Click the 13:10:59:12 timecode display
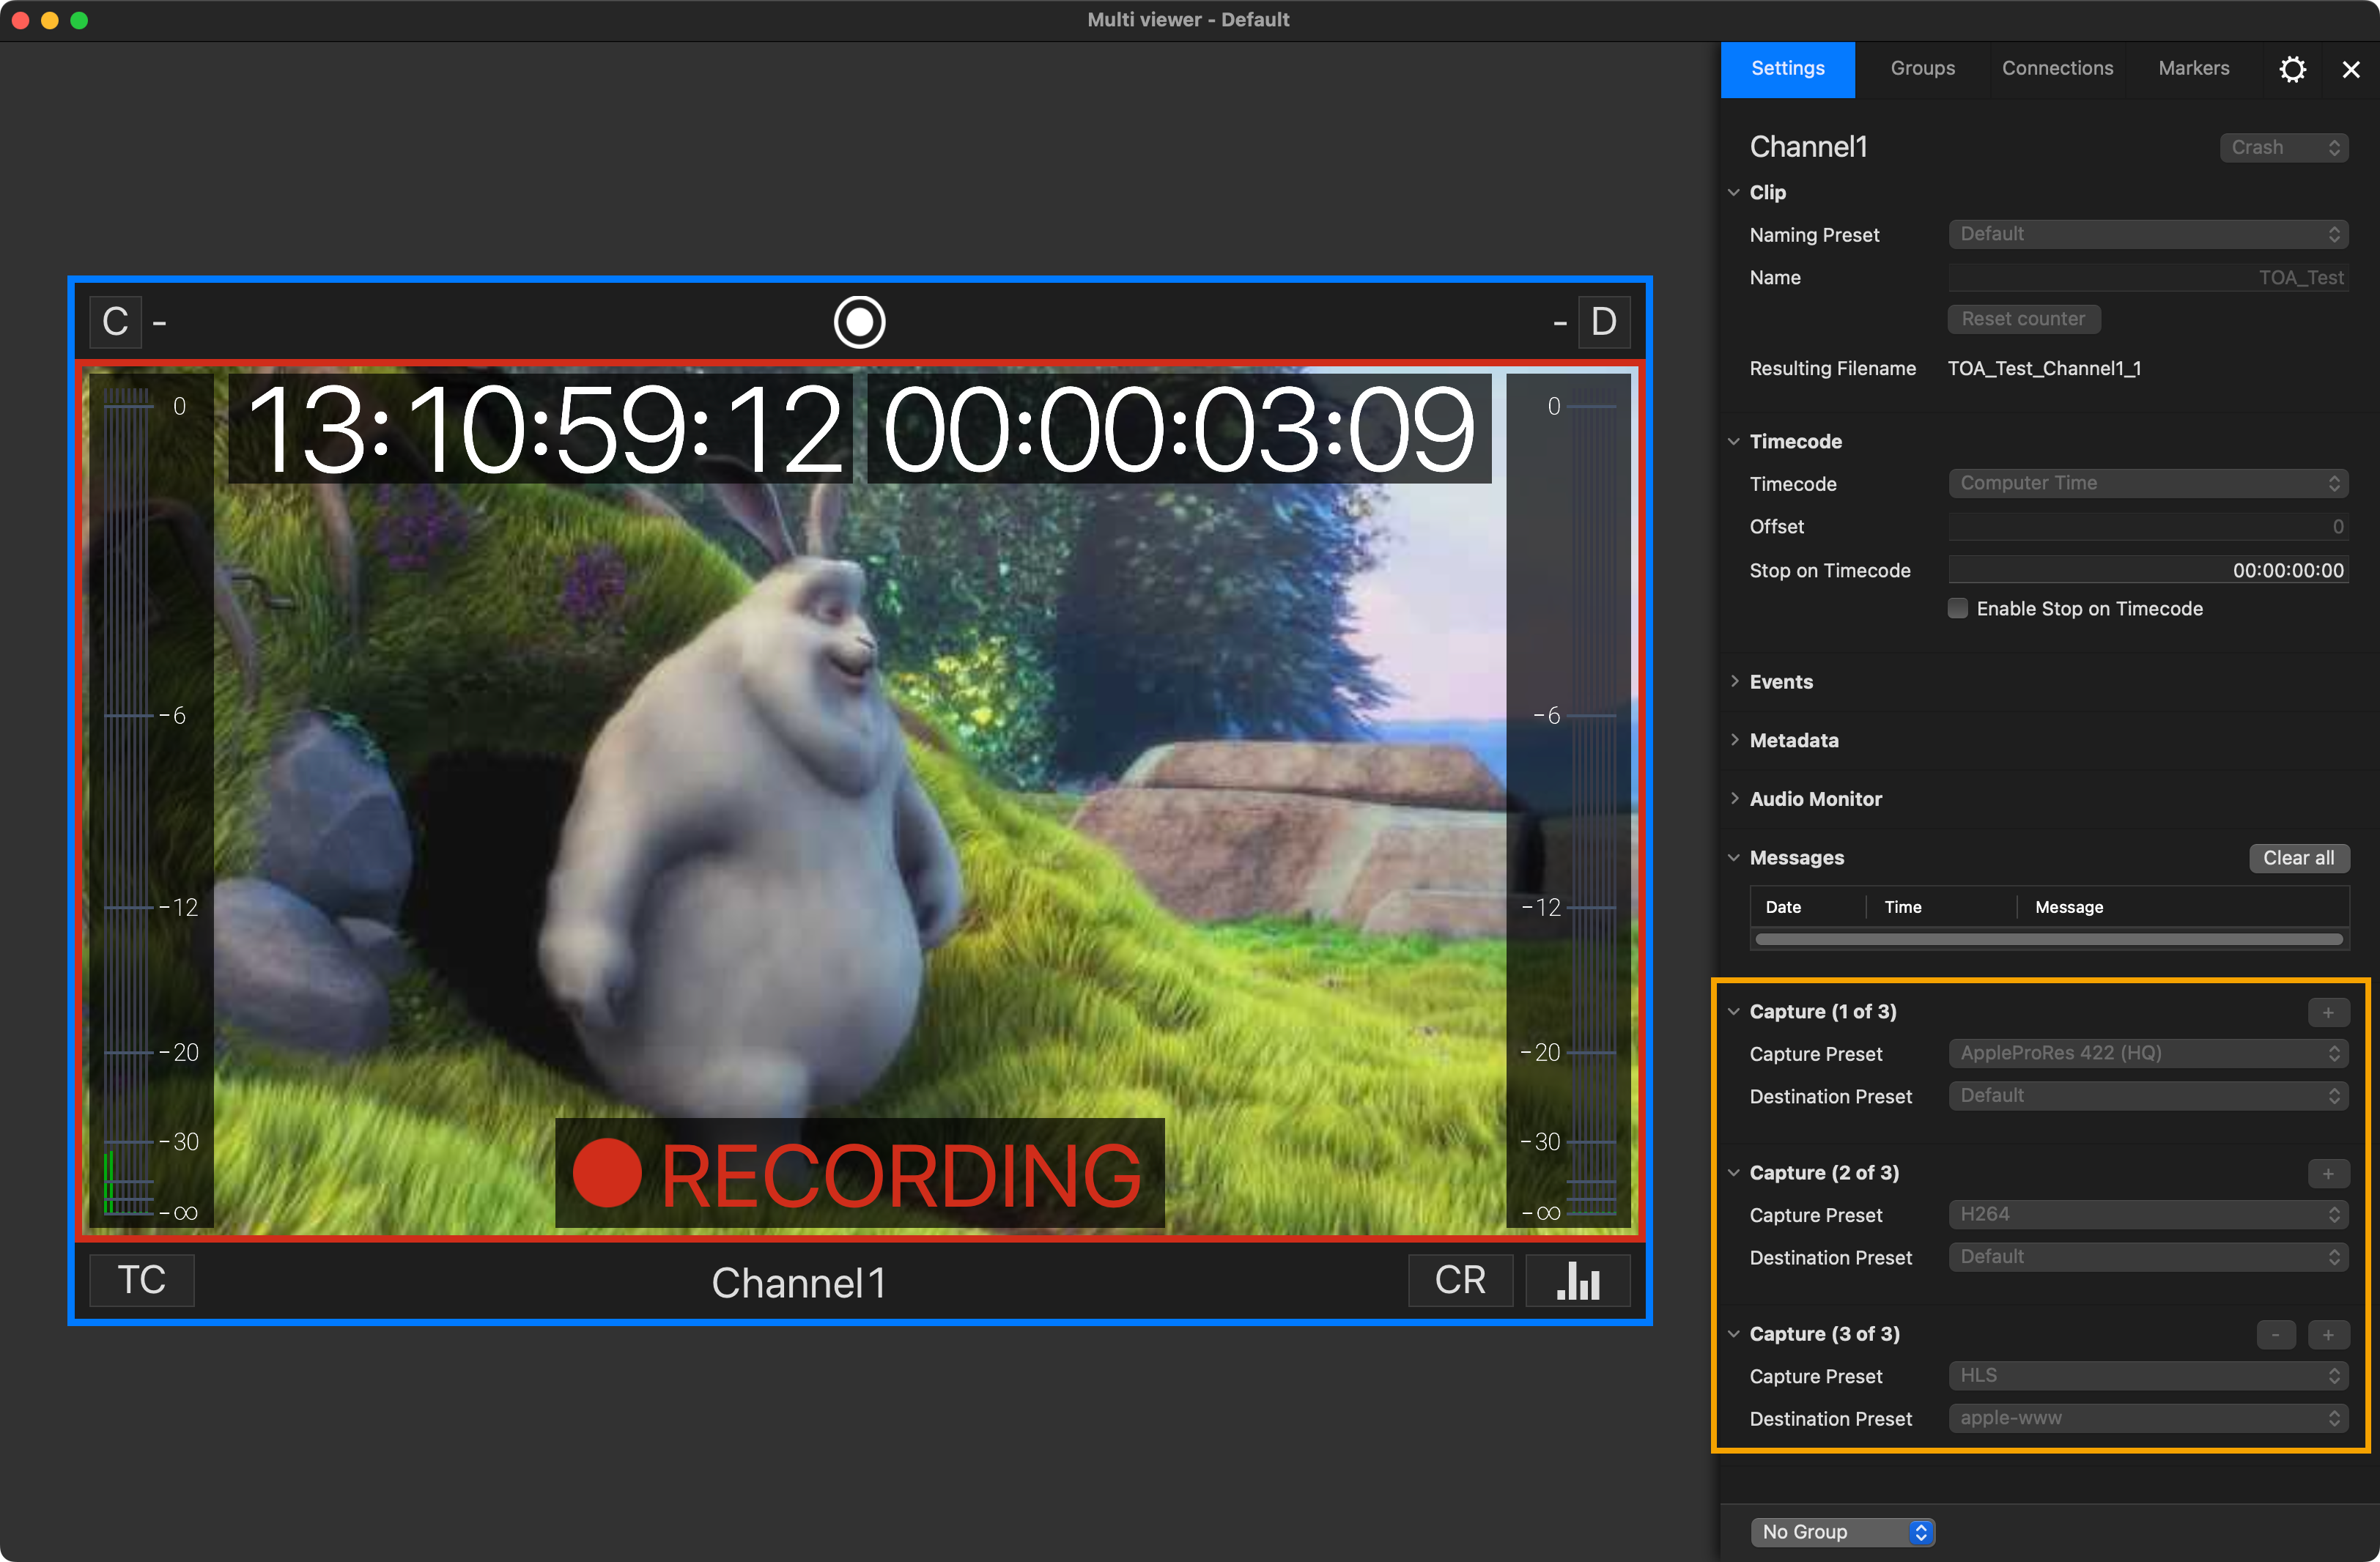2380x1562 pixels. click(x=540, y=428)
